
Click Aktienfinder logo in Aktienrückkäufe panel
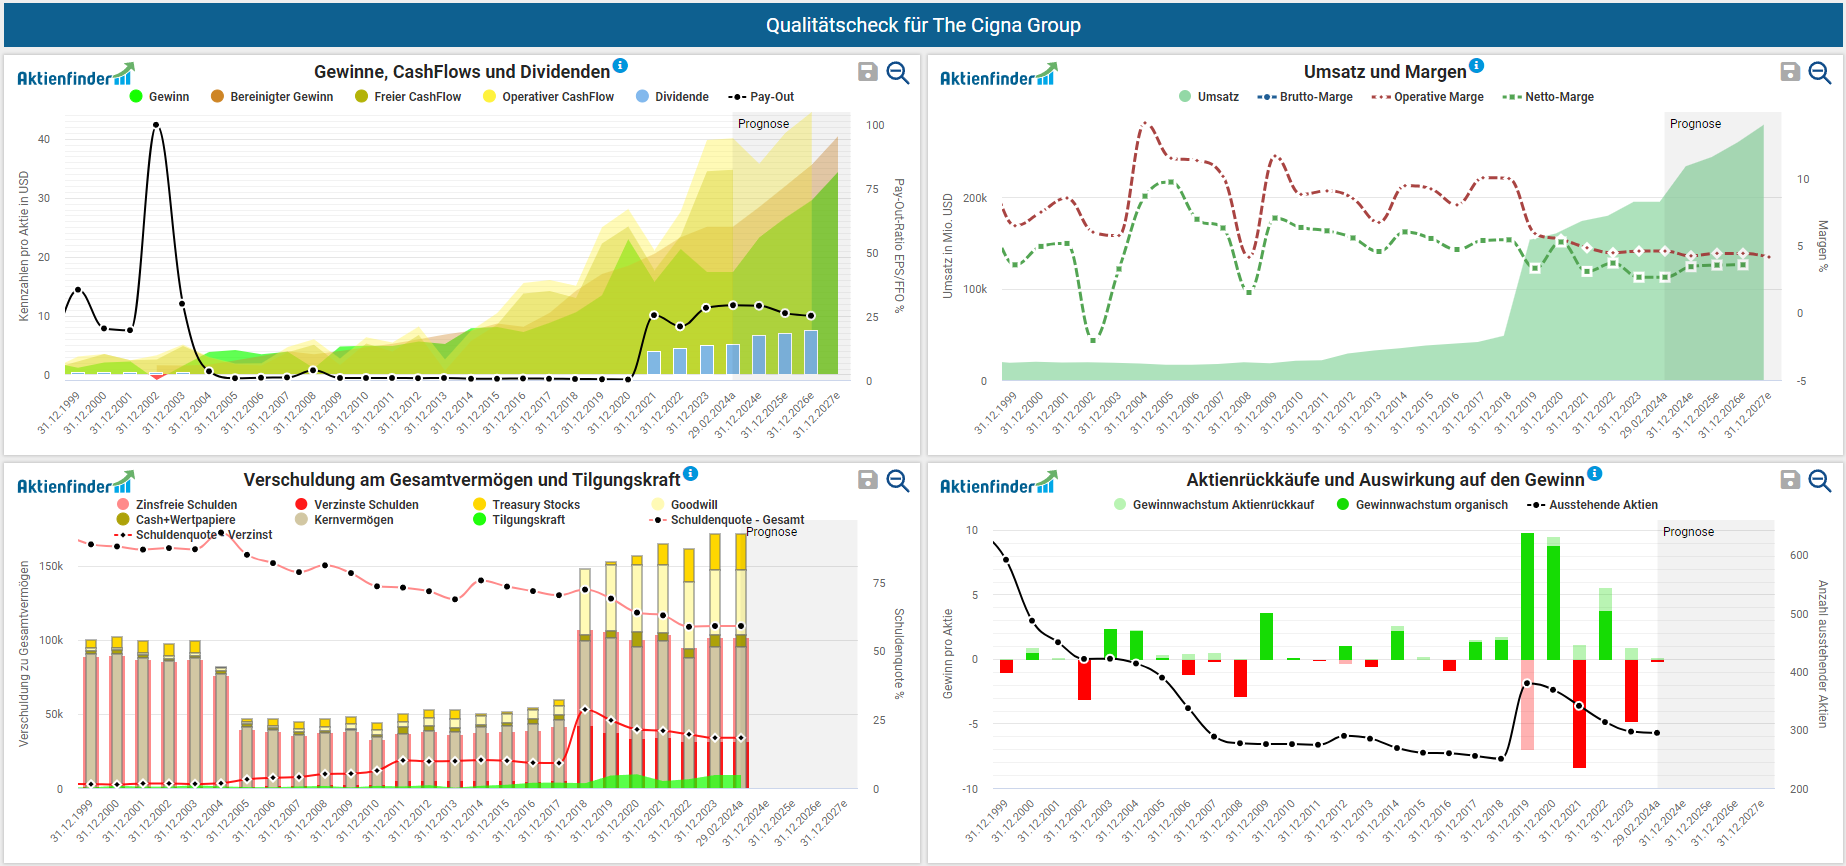tap(998, 484)
